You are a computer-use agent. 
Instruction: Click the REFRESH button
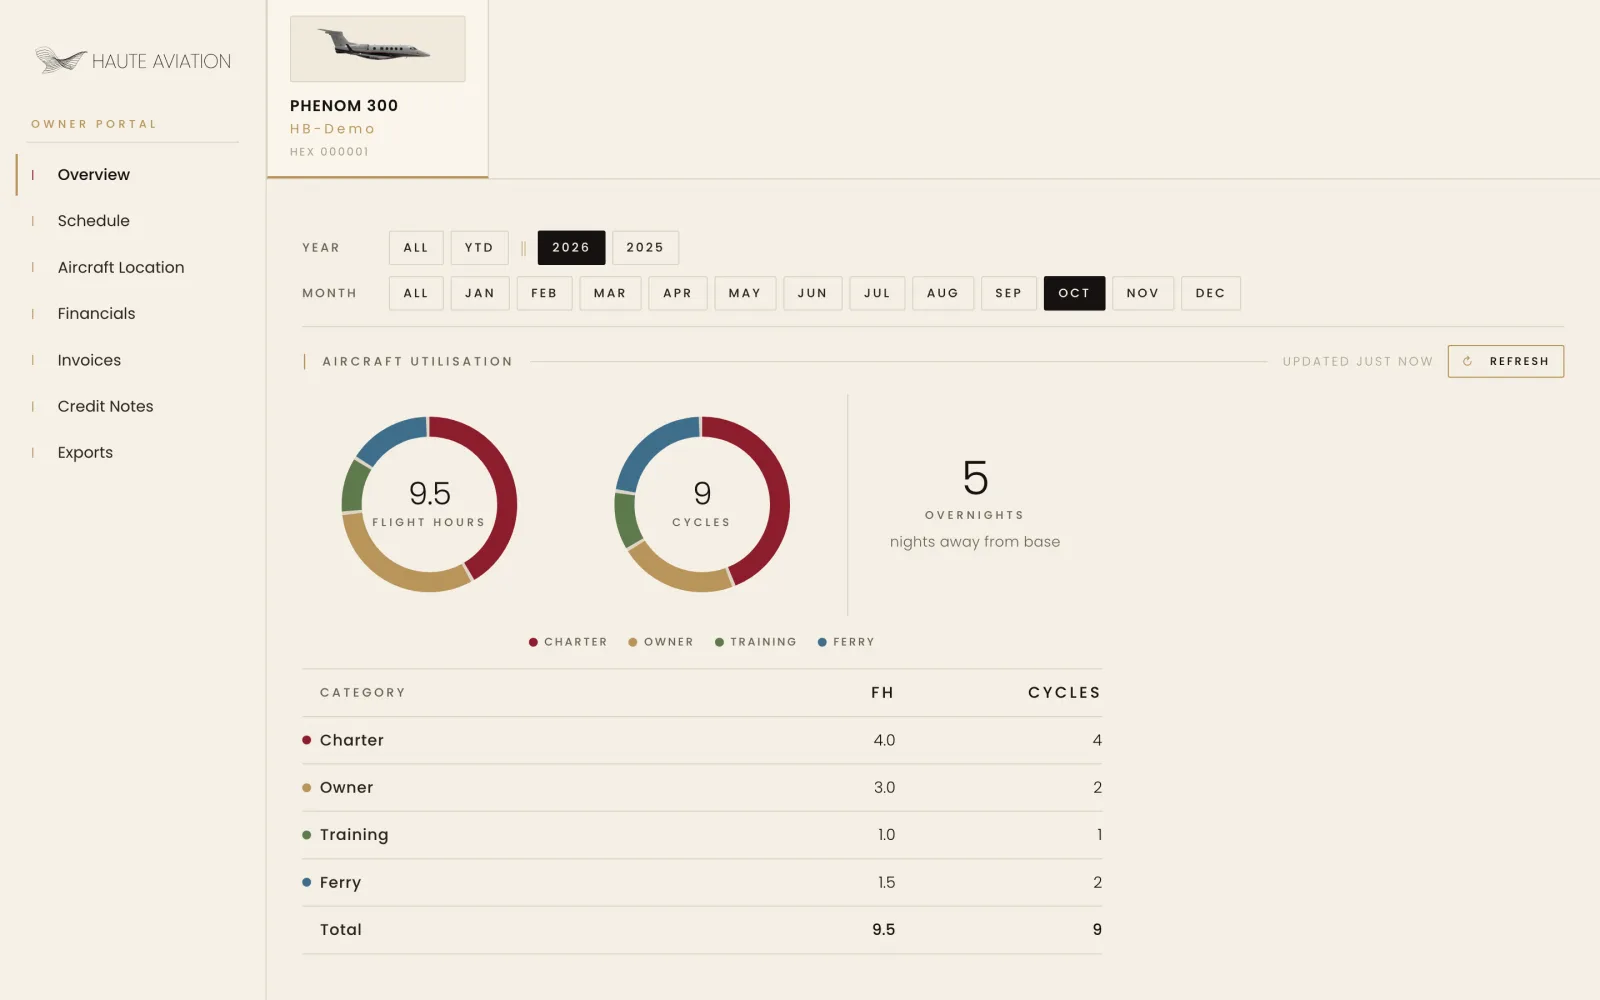[1506, 362]
